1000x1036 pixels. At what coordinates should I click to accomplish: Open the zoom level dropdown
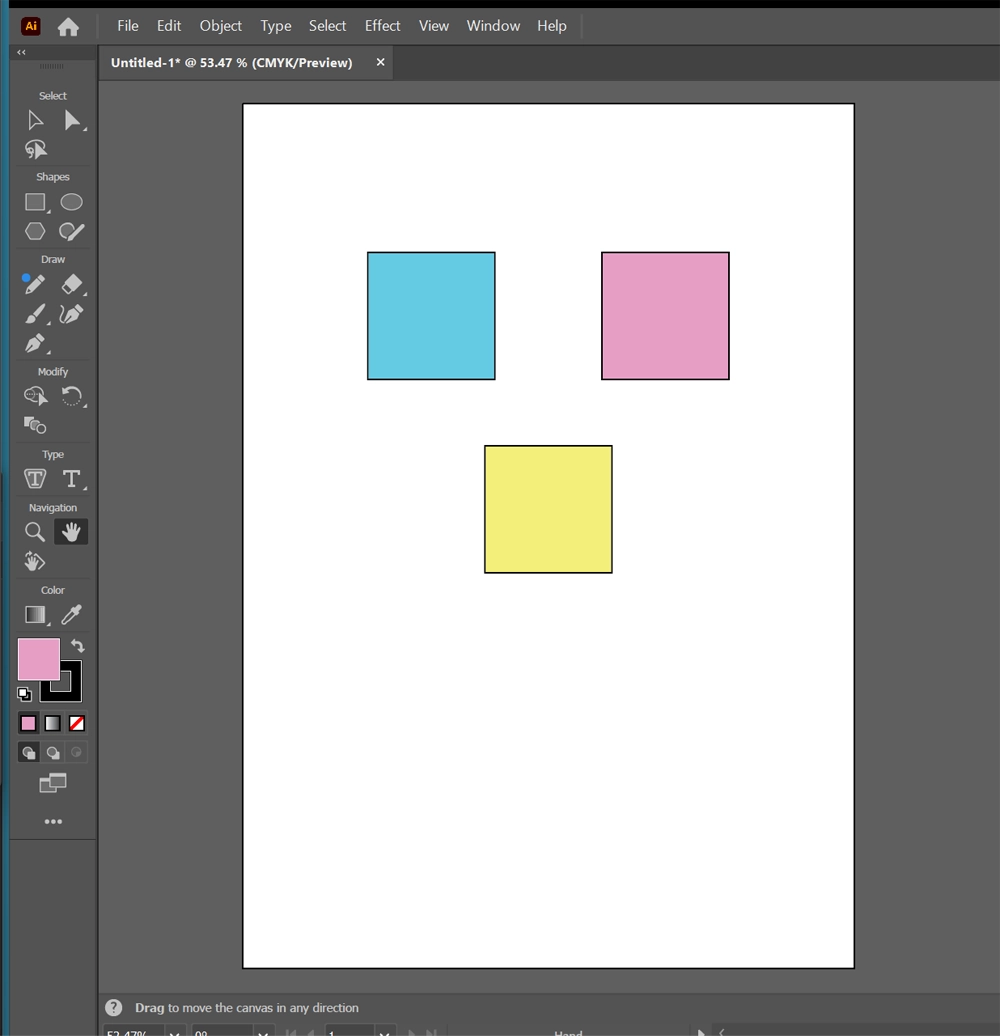pos(175,1030)
